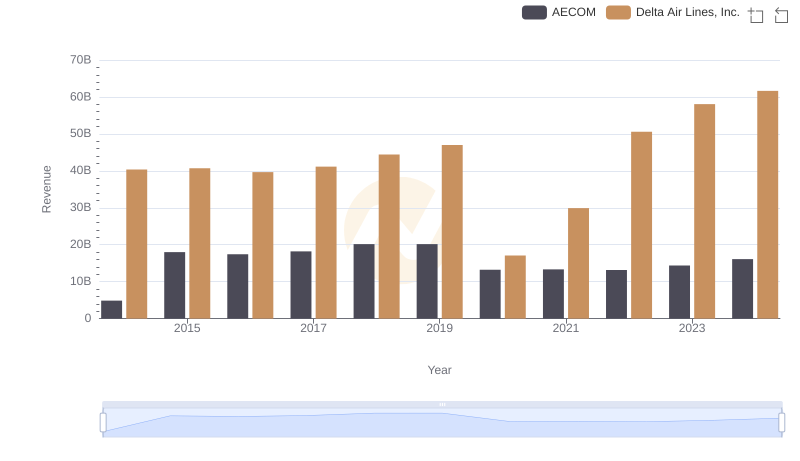The width and height of the screenshot is (800, 461).
Task: Click the Delta 2021 bar
Action: 579,263
